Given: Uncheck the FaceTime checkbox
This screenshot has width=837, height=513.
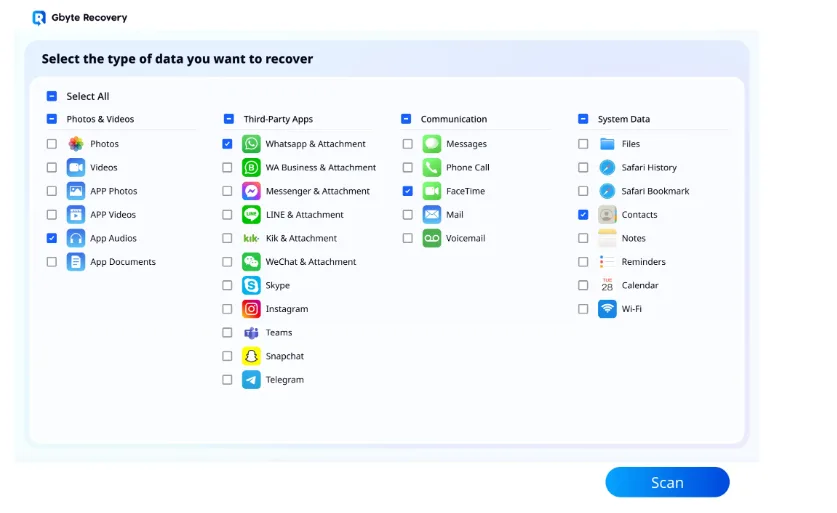Looking at the screenshot, I should point(407,191).
